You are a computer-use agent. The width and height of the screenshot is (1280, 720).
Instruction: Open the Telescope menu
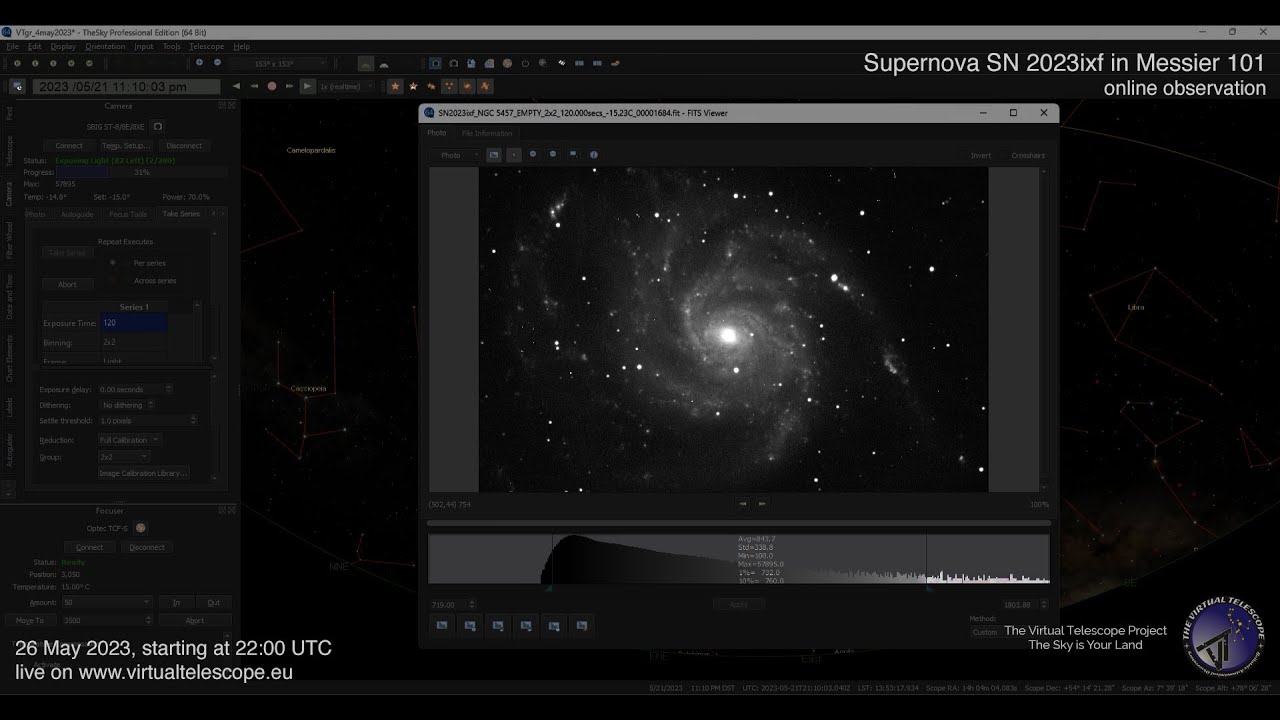(207, 46)
